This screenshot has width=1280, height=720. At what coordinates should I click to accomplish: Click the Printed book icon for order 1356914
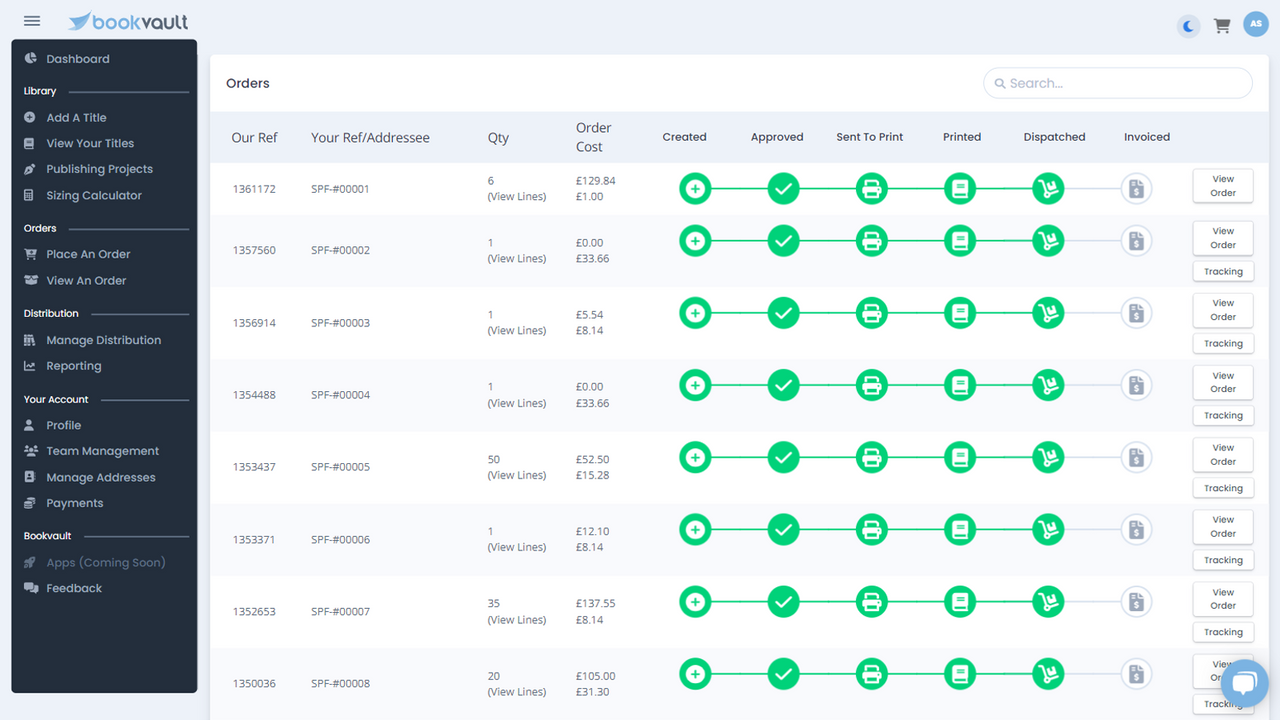point(959,312)
